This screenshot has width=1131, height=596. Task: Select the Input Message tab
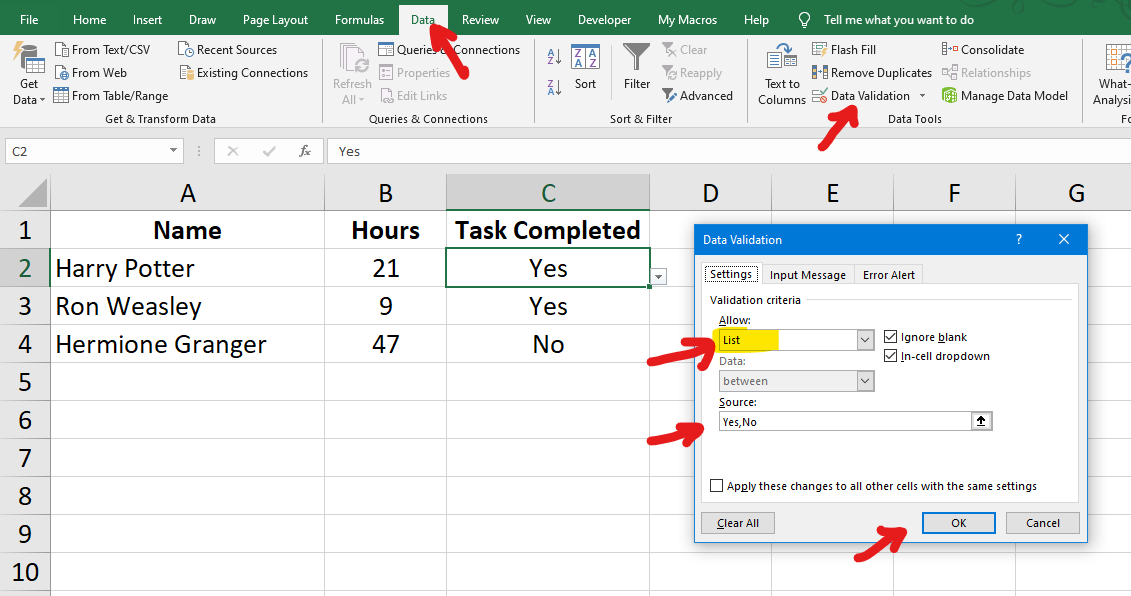(x=808, y=275)
